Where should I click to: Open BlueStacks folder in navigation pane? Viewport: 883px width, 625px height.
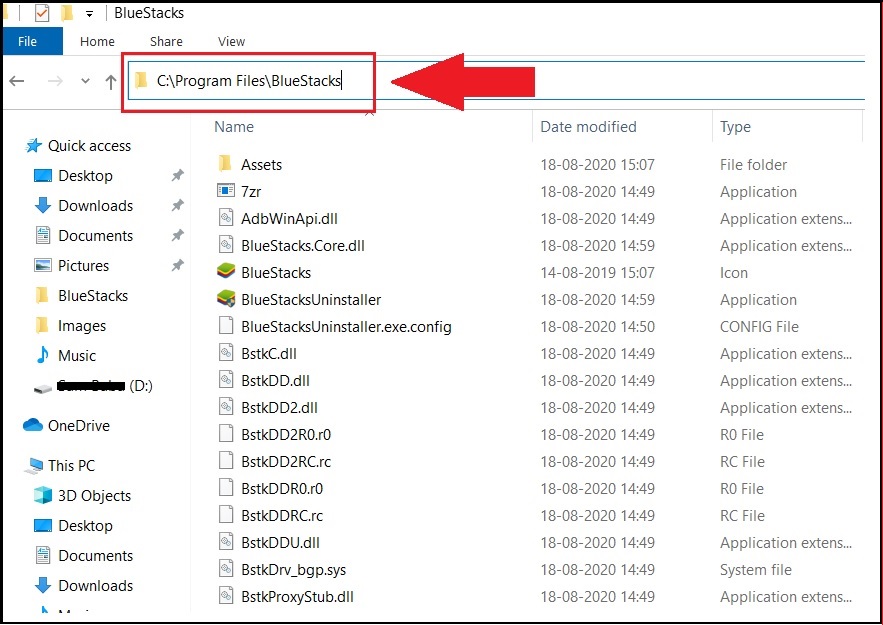coord(93,296)
